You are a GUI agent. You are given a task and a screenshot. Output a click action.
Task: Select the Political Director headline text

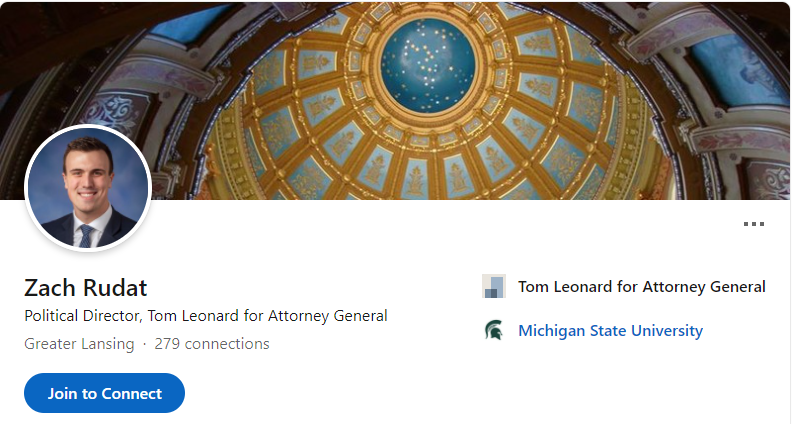tap(205, 316)
